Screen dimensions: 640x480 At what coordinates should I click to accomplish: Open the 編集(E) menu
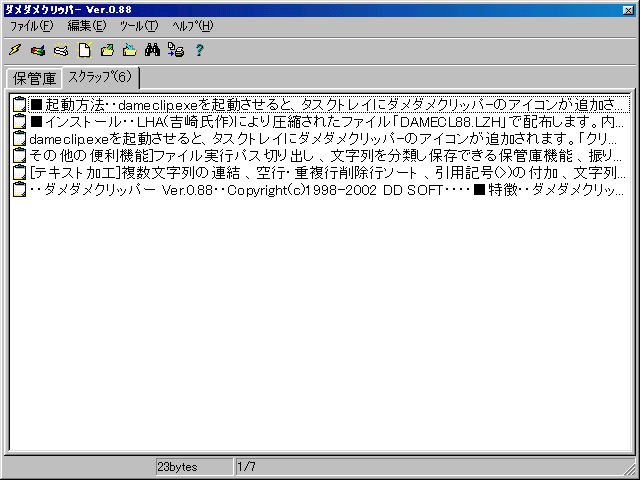(x=87, y=26)
